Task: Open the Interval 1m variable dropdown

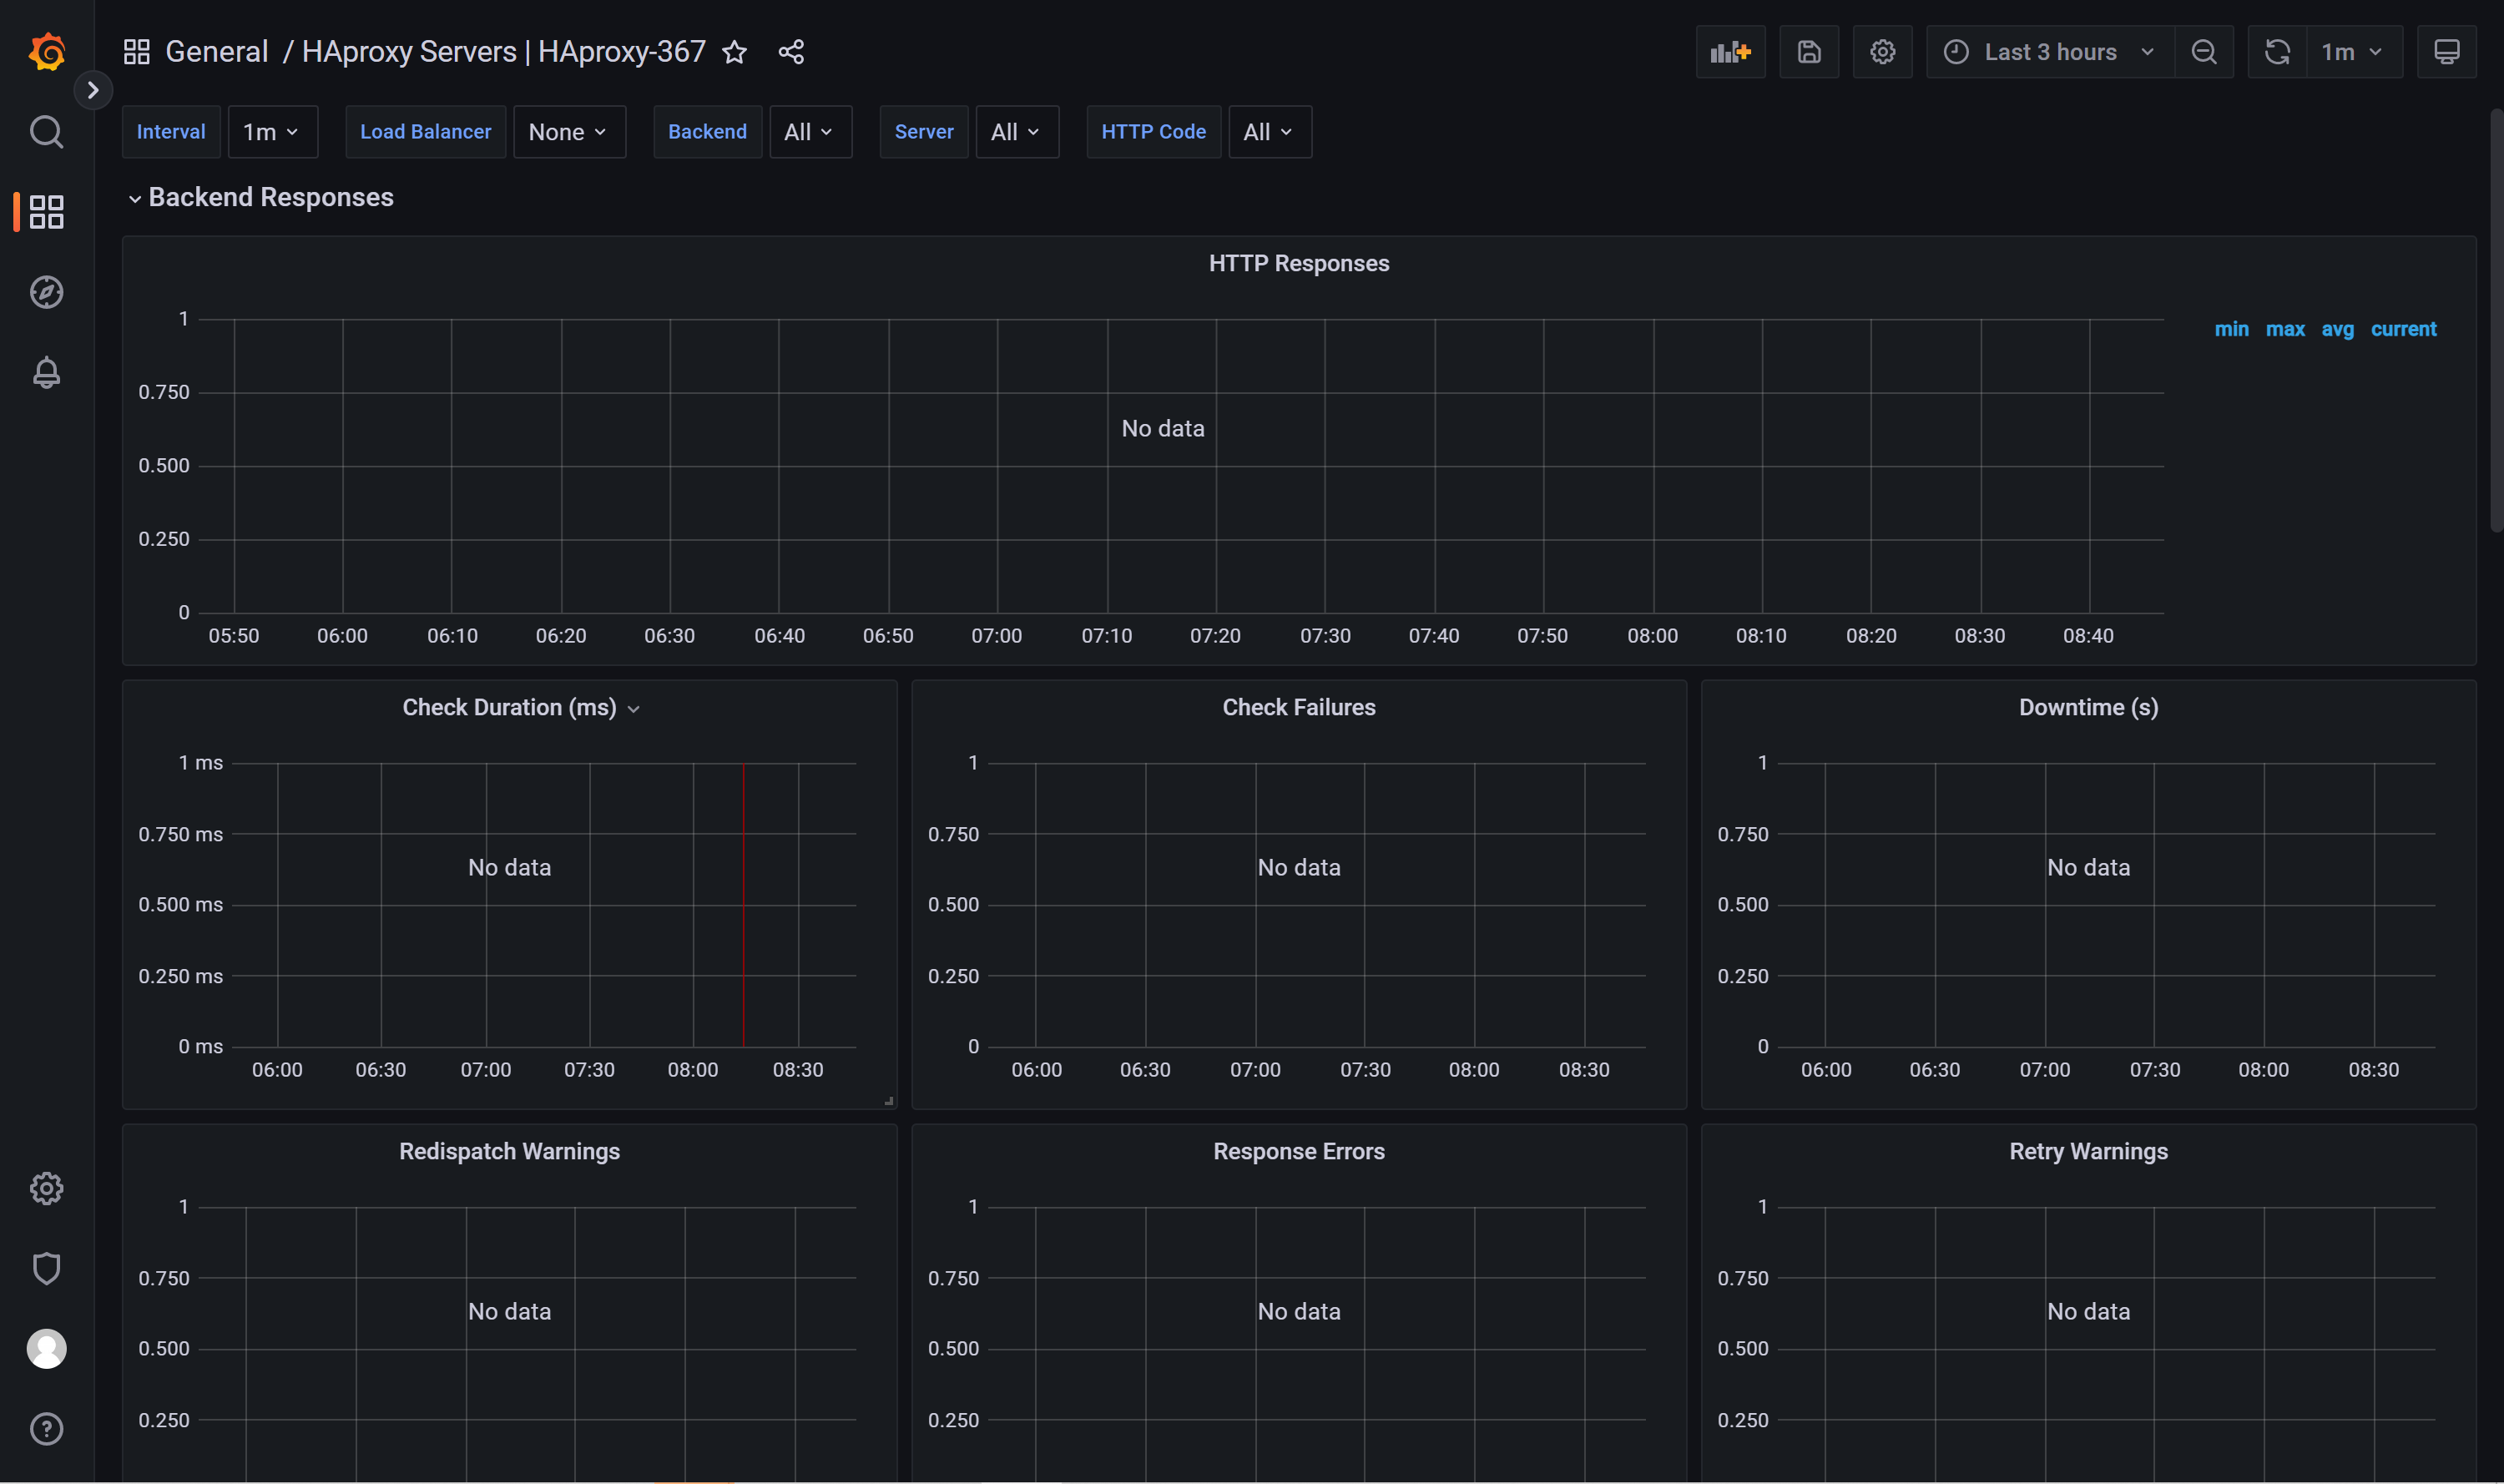Action: 272,132
